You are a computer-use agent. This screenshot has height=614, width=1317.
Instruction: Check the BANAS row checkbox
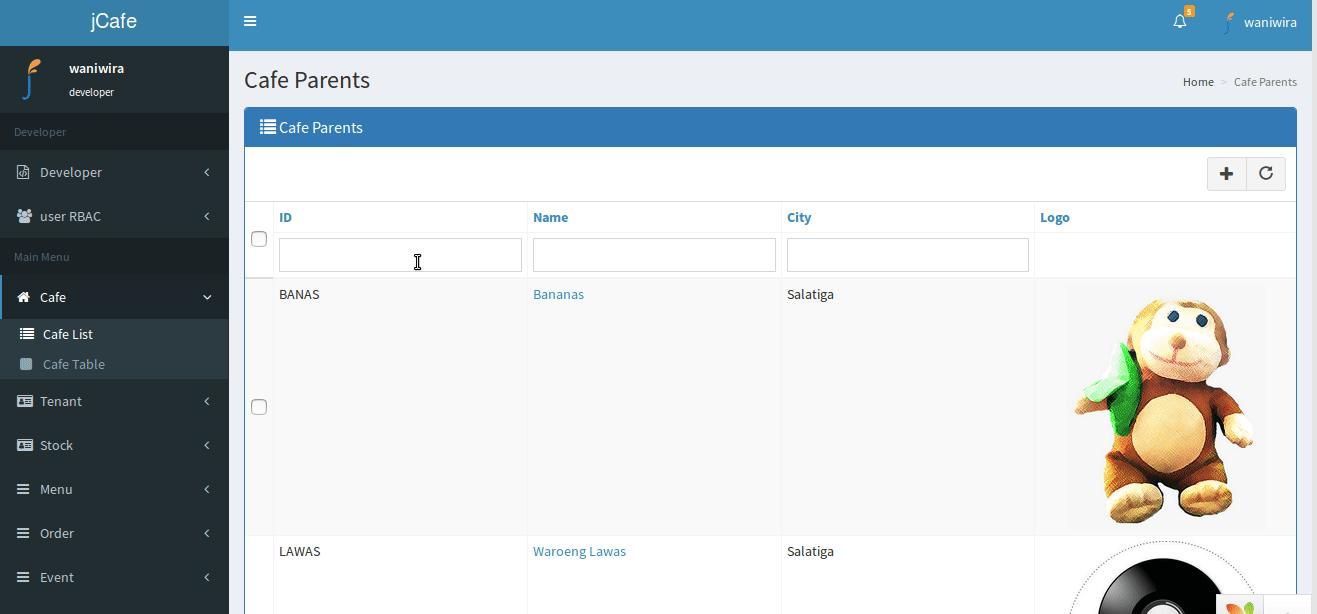click(x=259, y=407)
